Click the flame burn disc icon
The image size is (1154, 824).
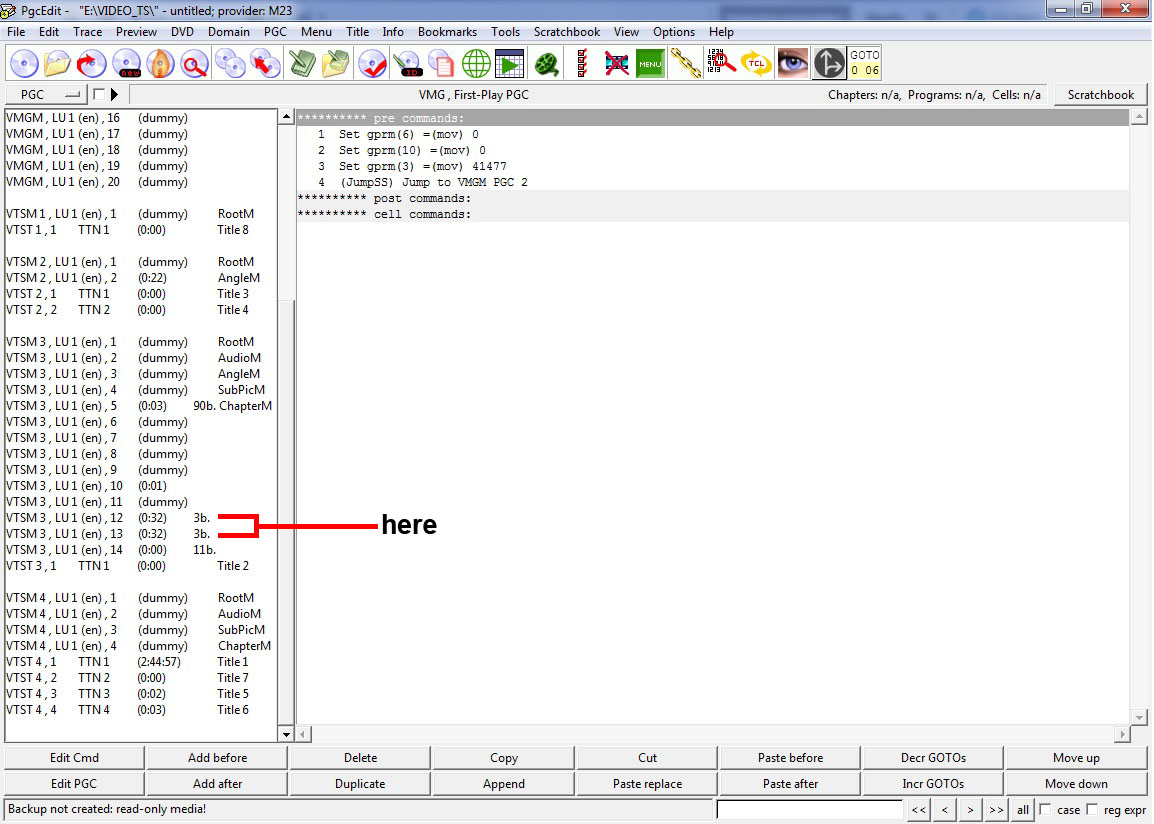tap(160, 64)
